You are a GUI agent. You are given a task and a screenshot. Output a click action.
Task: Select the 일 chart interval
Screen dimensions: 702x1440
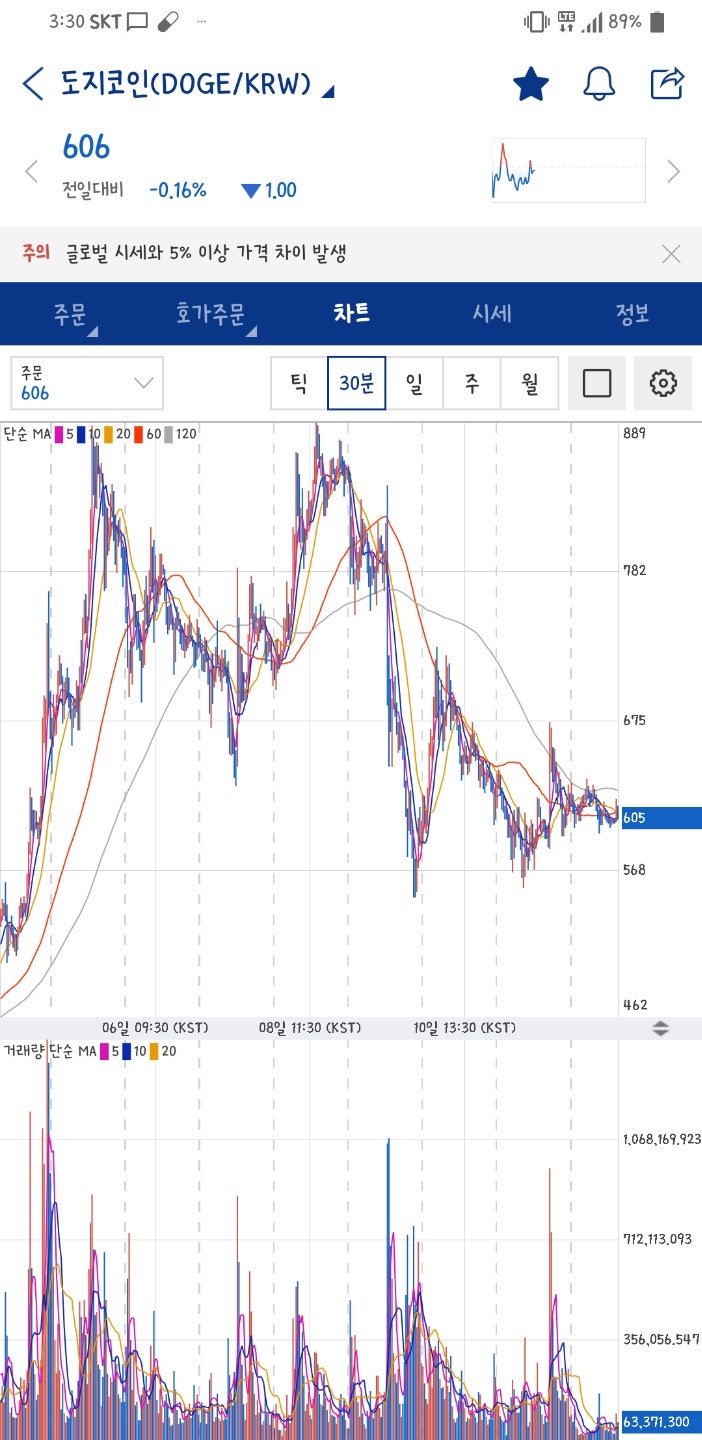click(x=414, y=383)
